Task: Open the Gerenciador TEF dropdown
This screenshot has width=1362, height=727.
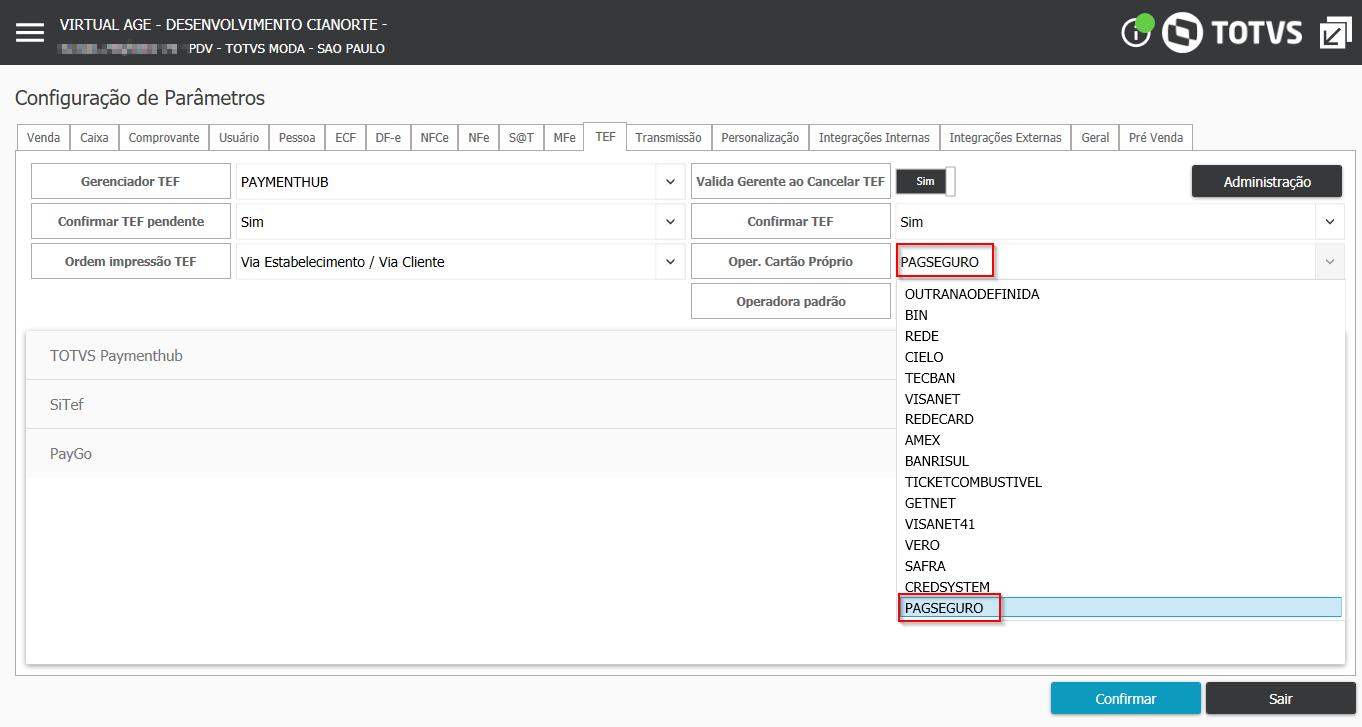Action: click(669, 182)
